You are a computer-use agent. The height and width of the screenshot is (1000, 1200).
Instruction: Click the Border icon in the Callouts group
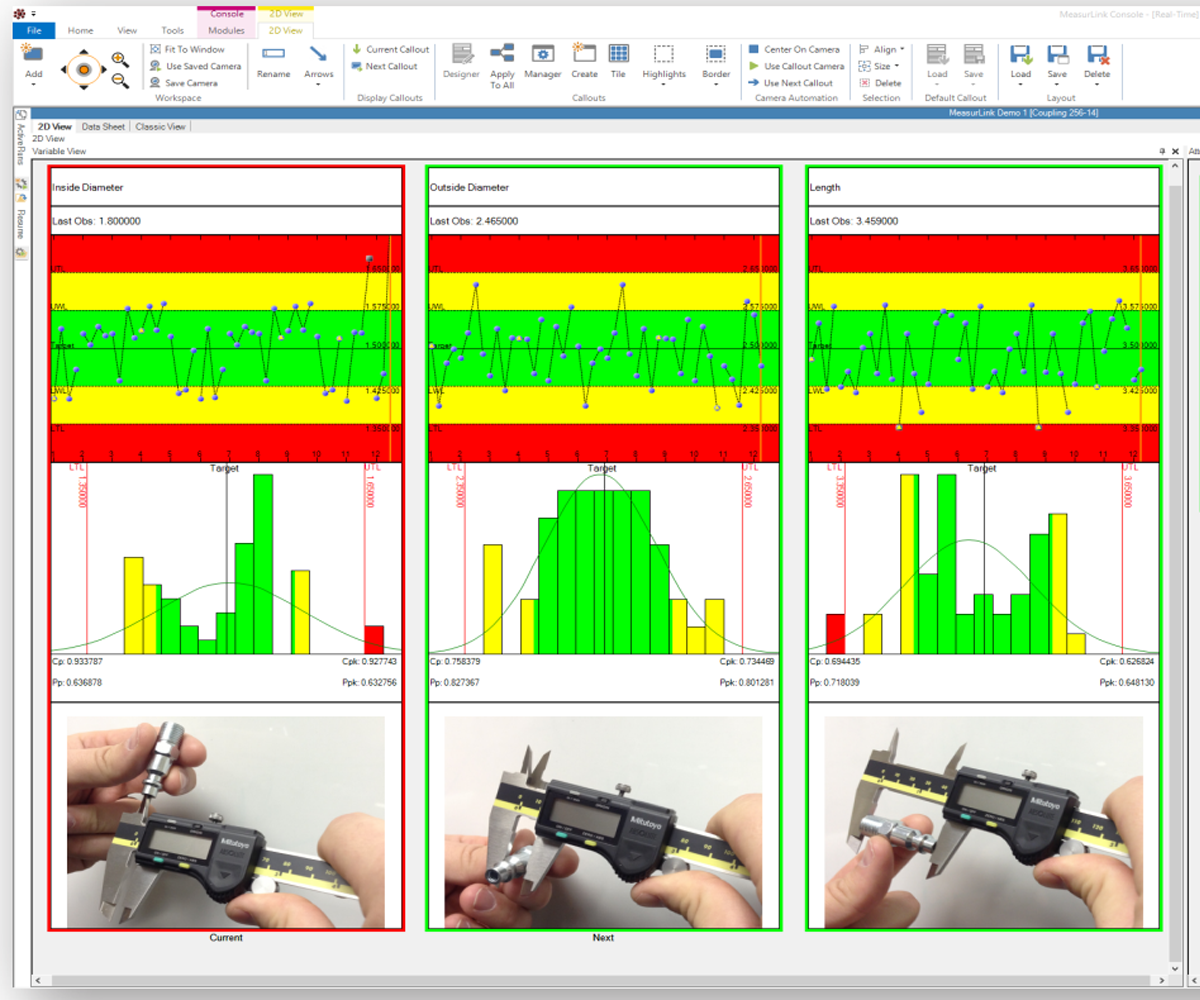[x=715, y=62]
